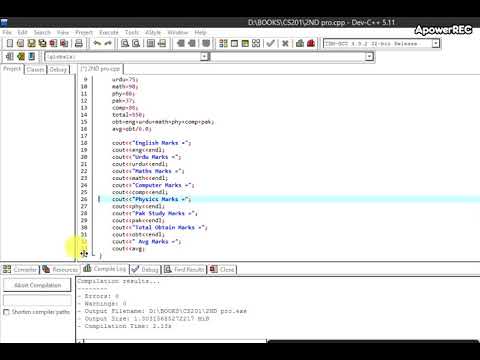This screenshot has width=480, height=360.
Task: Click the Go to function icon
Action: (x=151, y=43)
